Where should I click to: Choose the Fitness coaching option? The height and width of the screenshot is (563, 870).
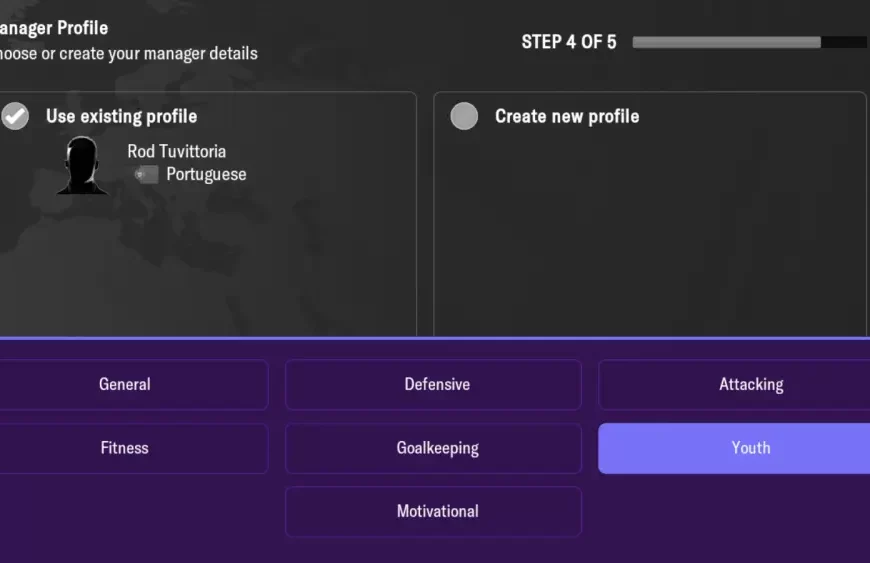tap(125, 448)
